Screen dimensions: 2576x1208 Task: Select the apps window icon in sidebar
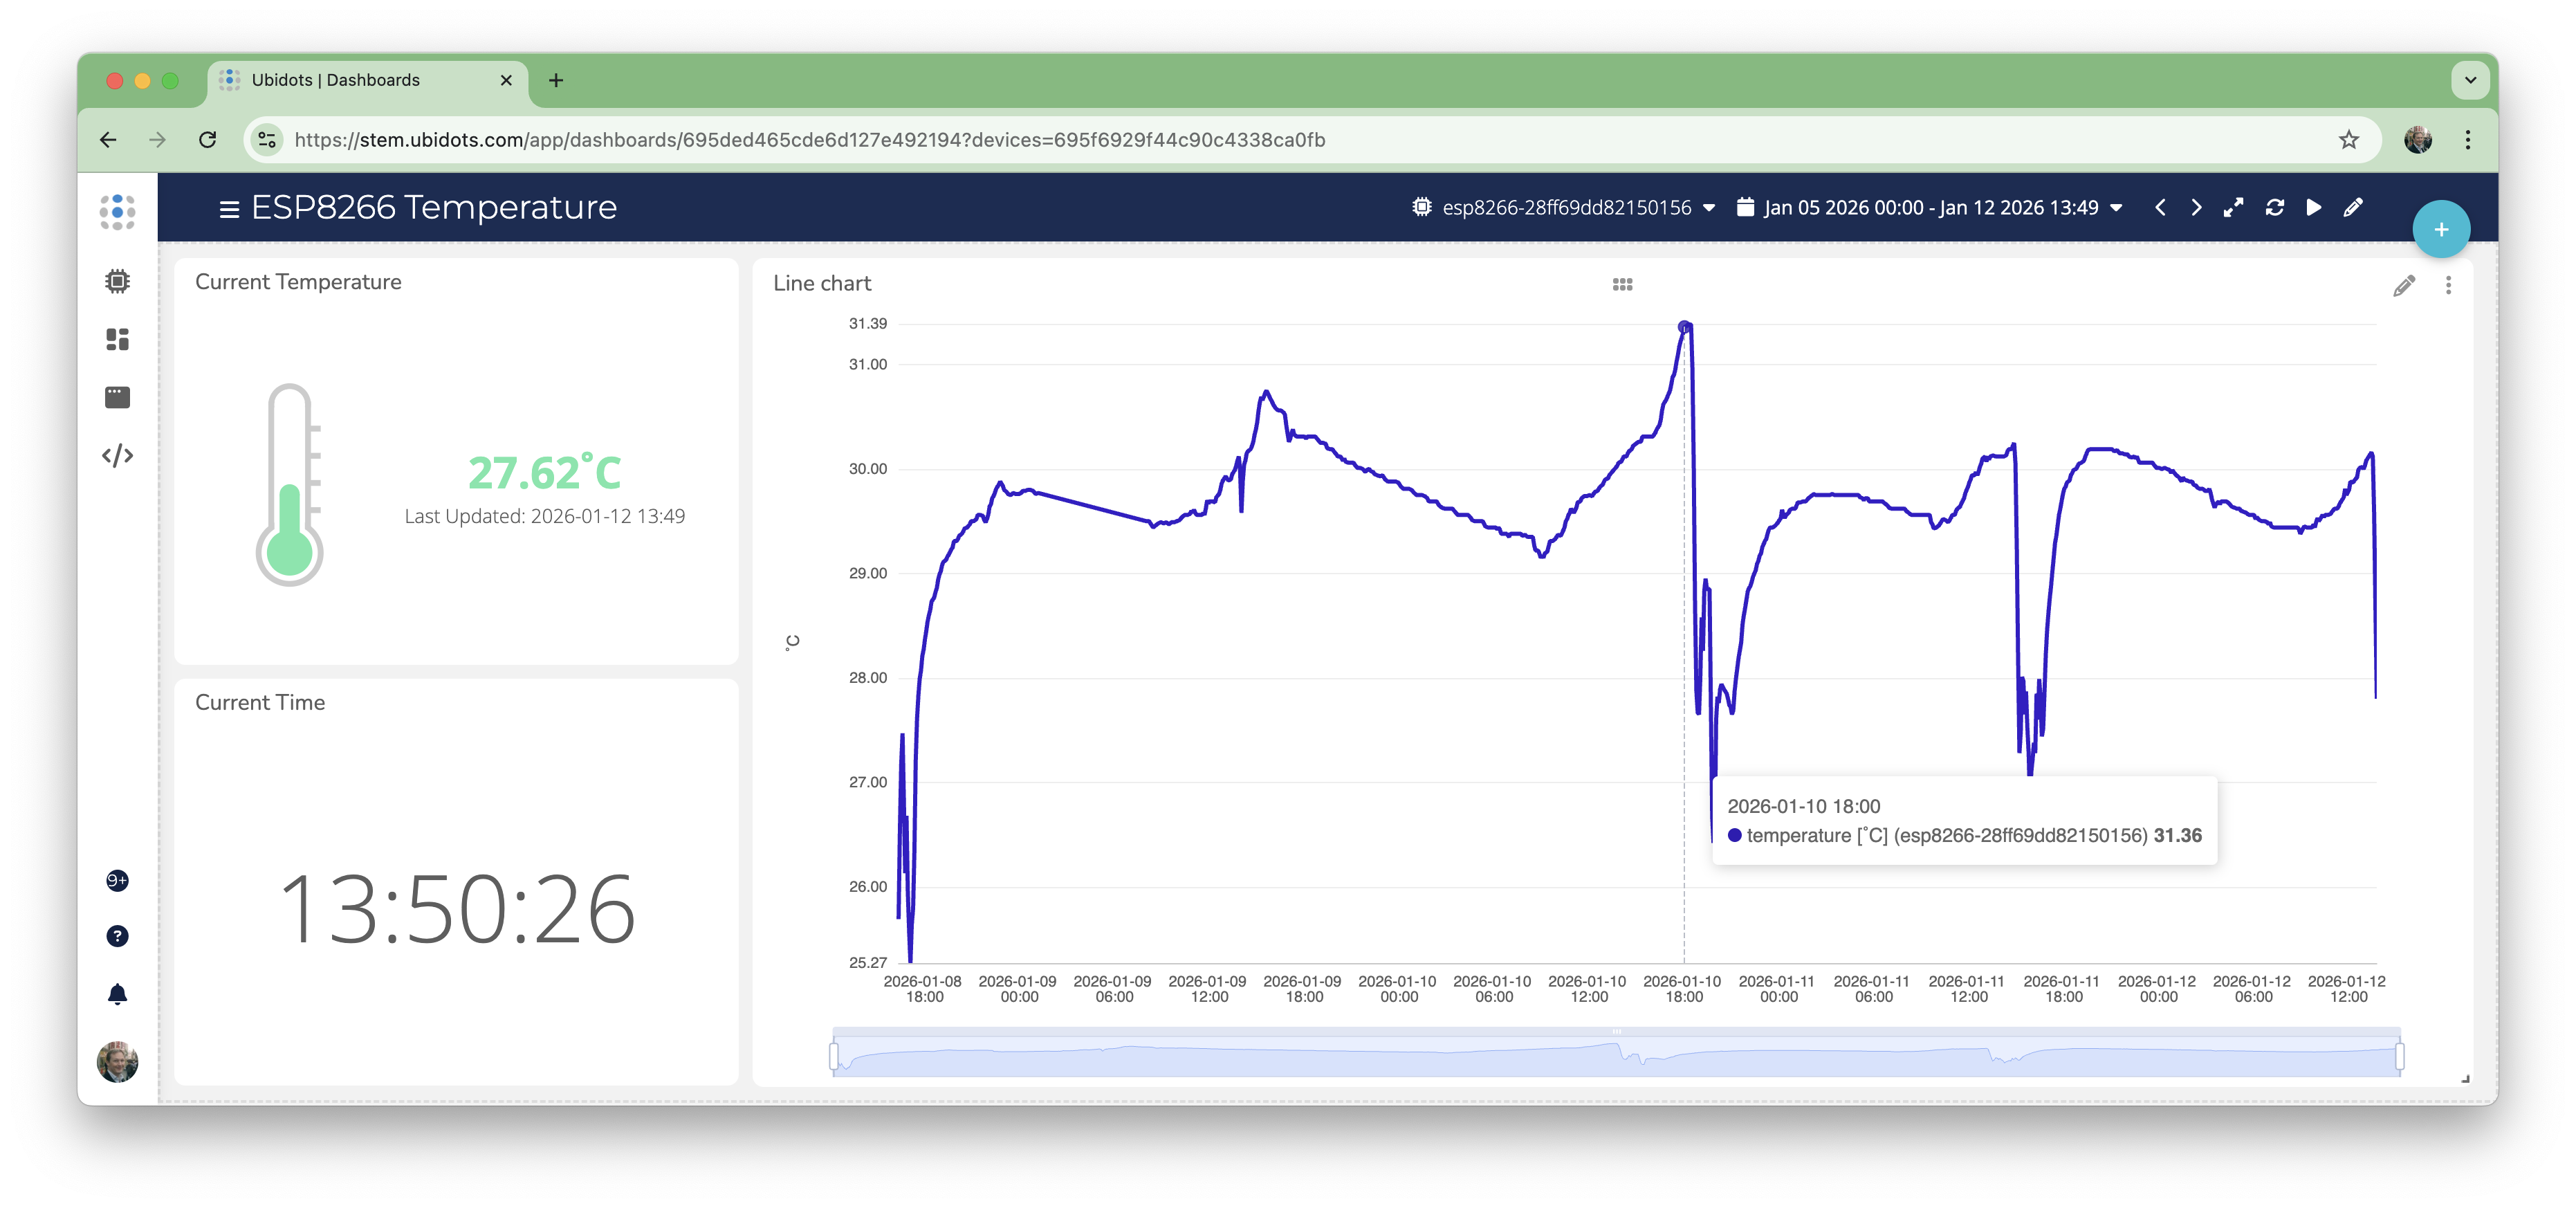(x=118, y=396)
